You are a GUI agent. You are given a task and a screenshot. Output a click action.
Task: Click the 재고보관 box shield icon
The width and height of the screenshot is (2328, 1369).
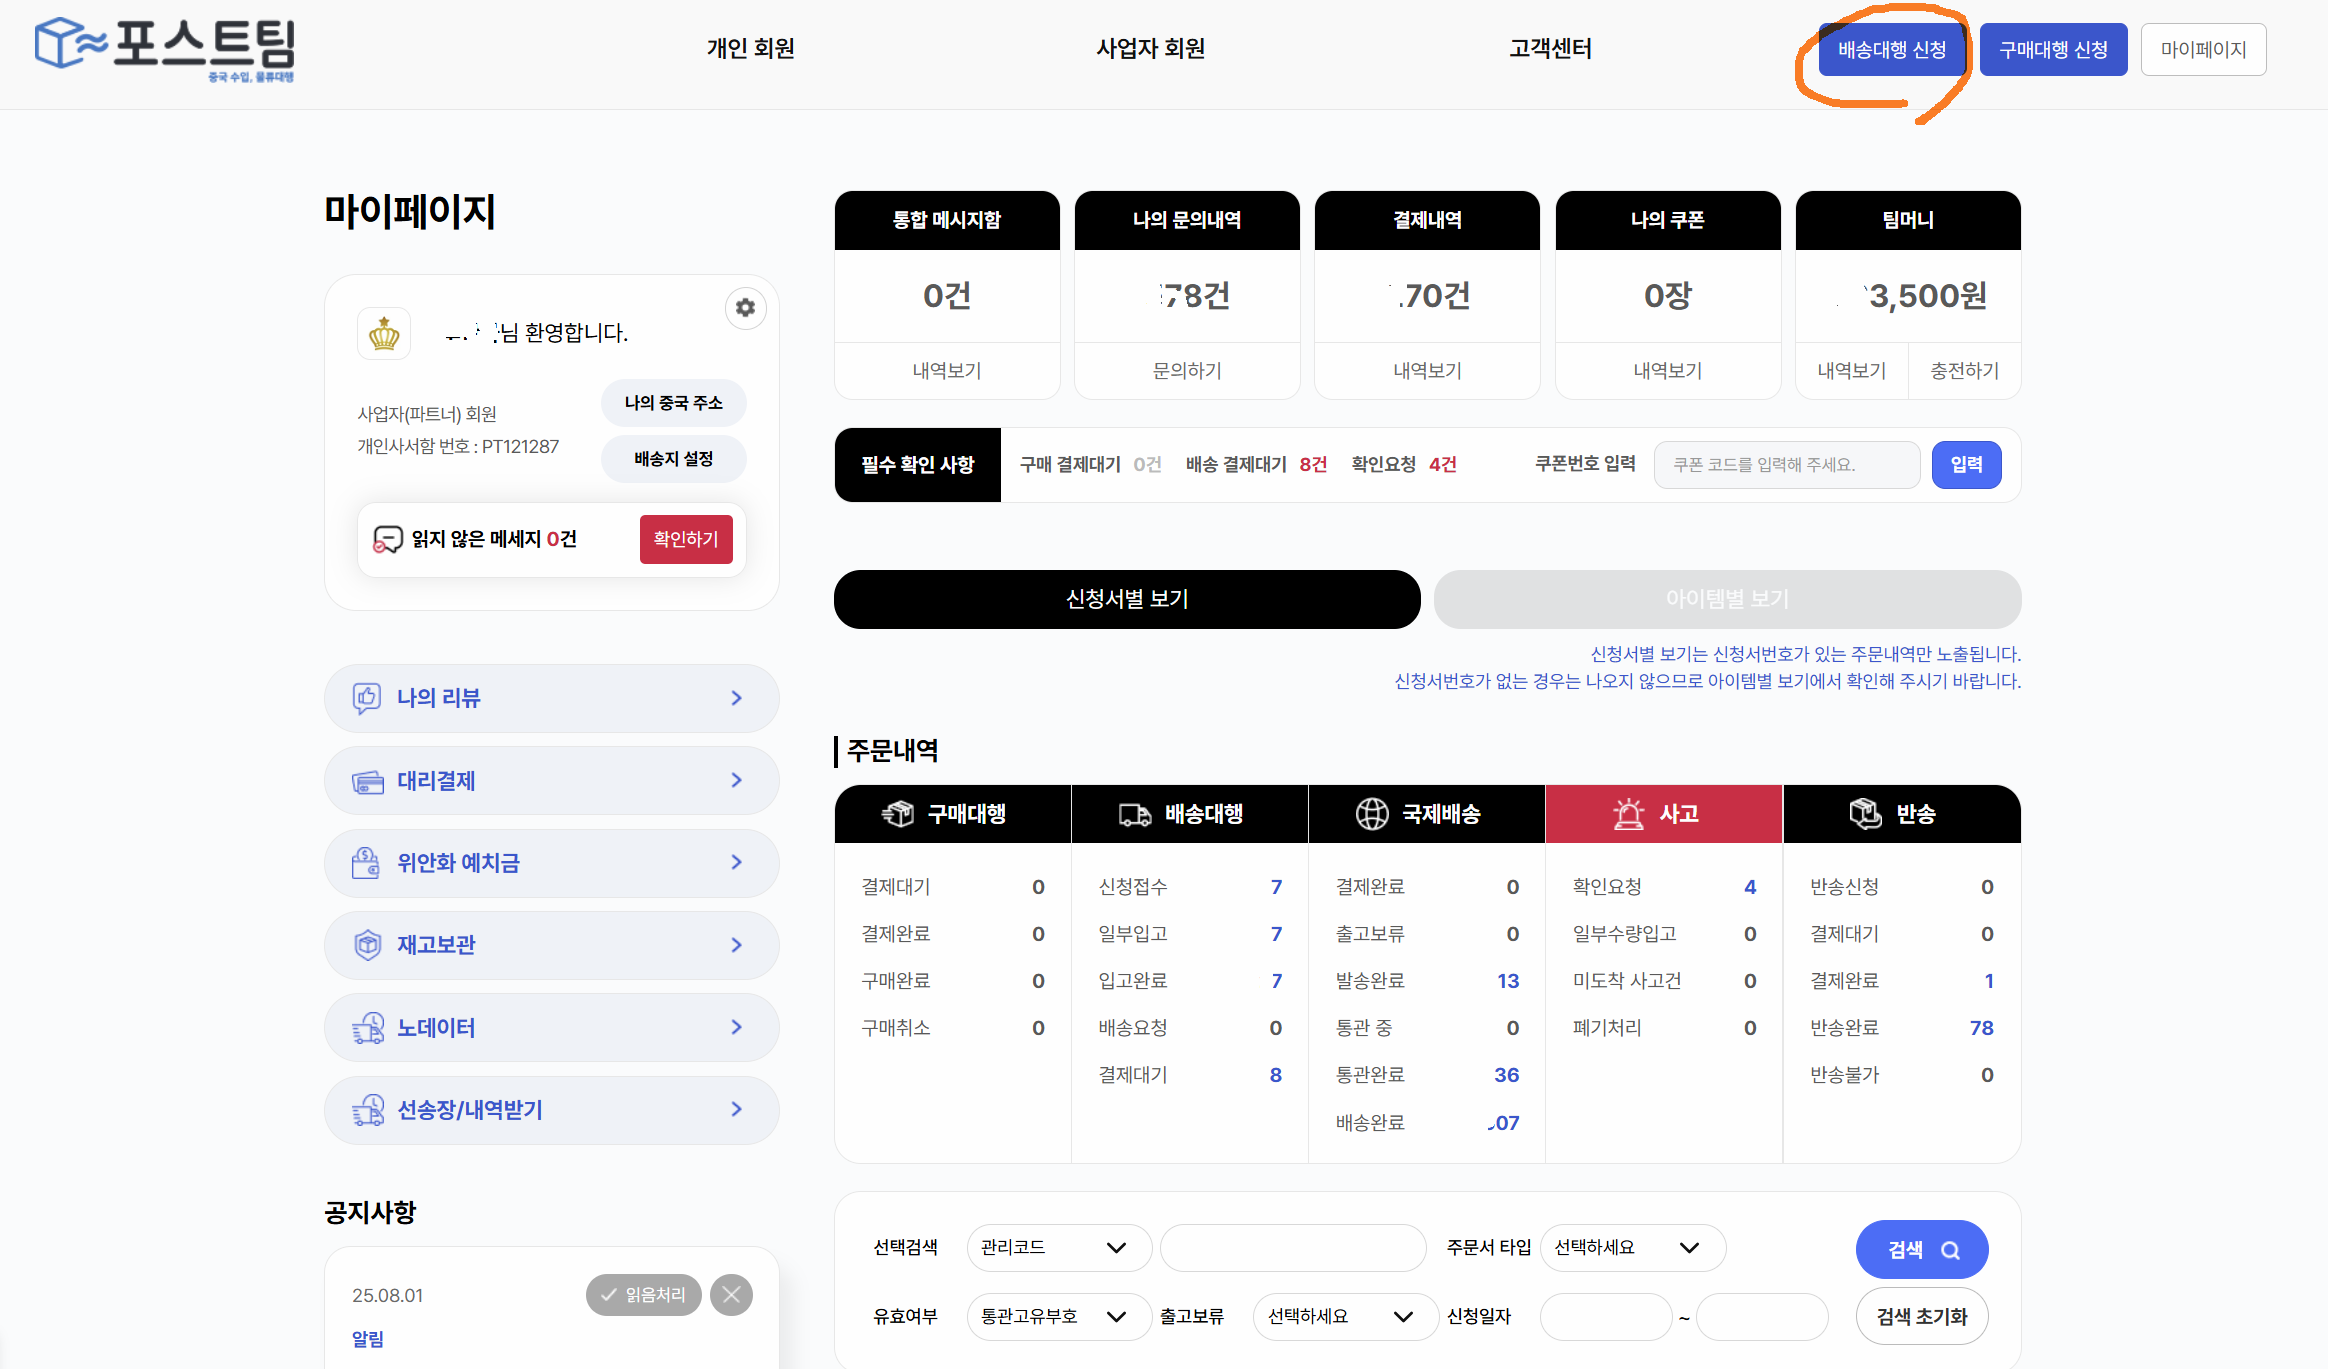(x=367, y=945)
